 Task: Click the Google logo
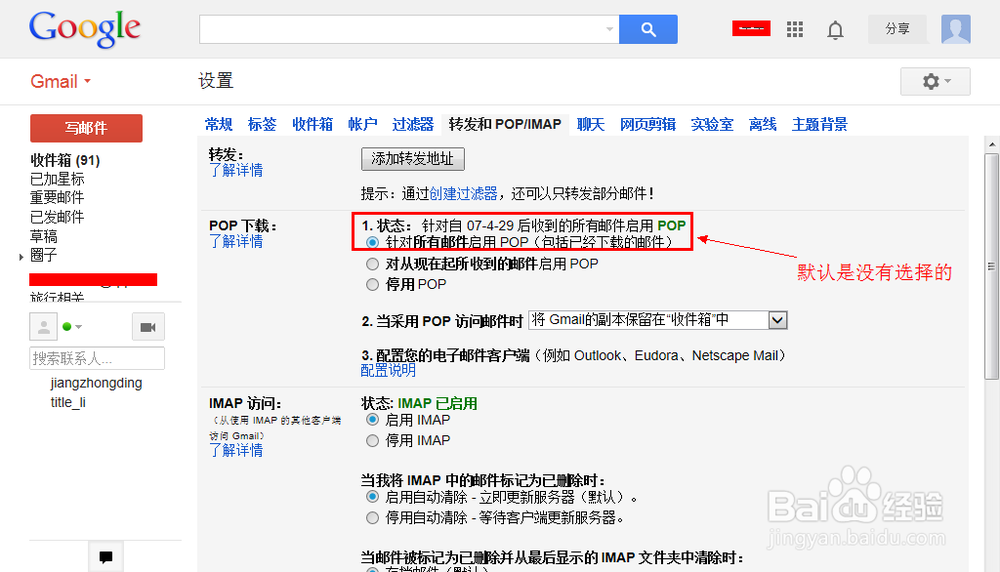[84, 29]
